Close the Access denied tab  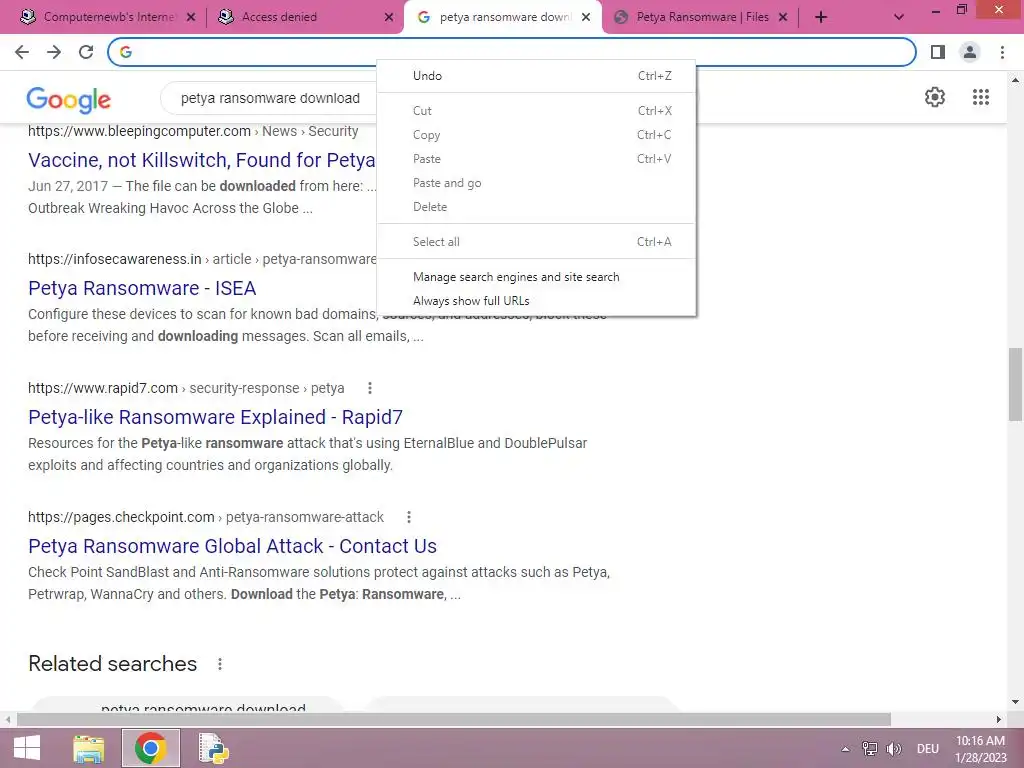tap(389, 17)
